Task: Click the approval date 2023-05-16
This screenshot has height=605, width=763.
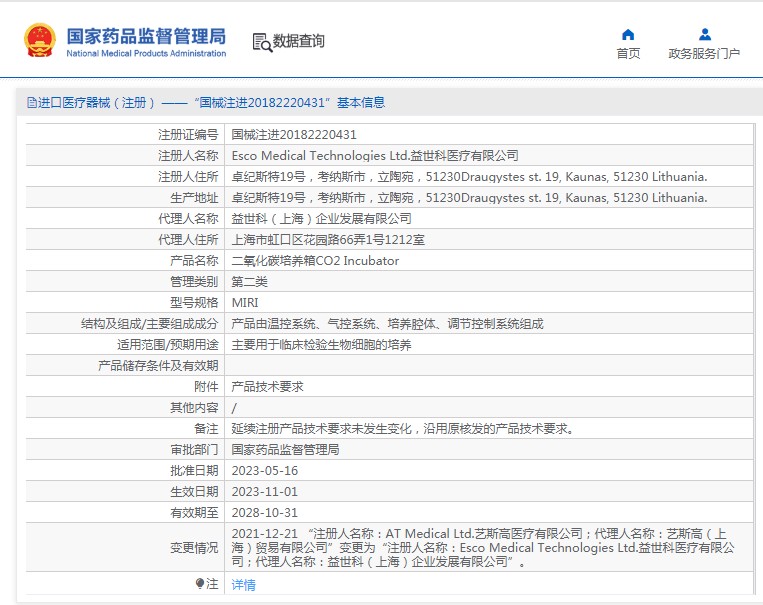Action: point(265,471)
